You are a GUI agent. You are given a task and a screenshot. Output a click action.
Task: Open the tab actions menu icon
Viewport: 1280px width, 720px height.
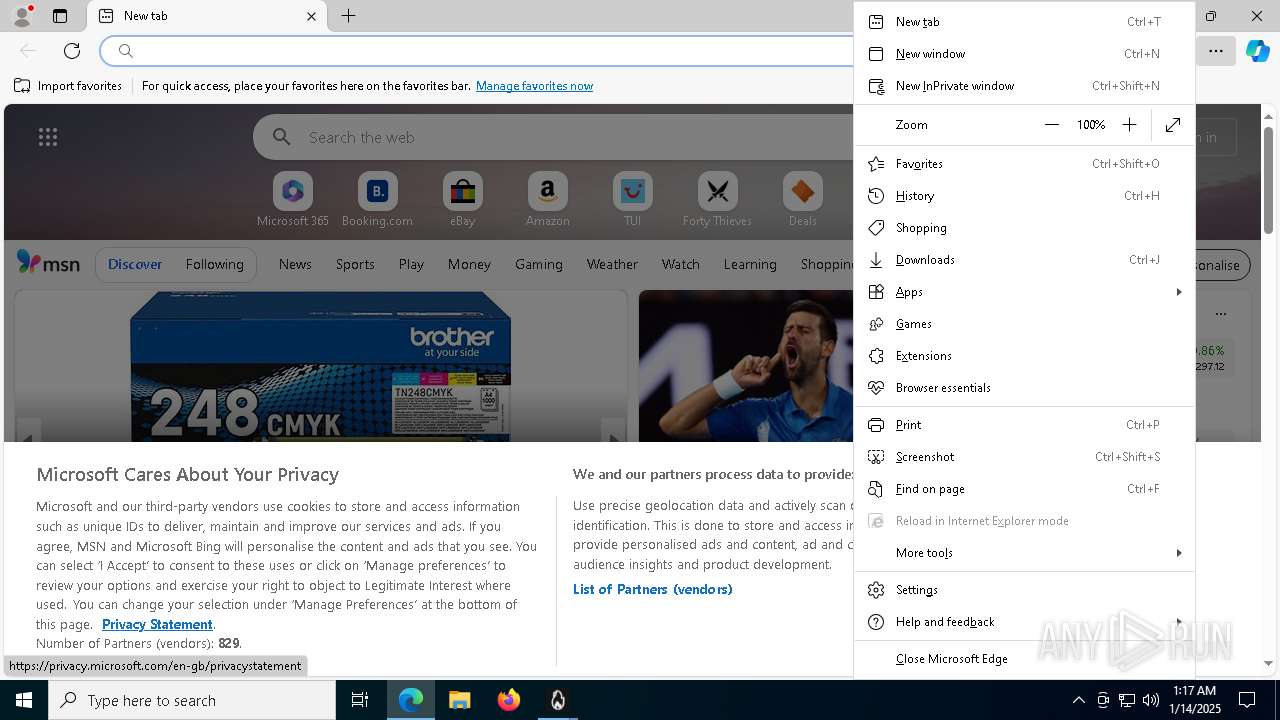tap(60, 16)
